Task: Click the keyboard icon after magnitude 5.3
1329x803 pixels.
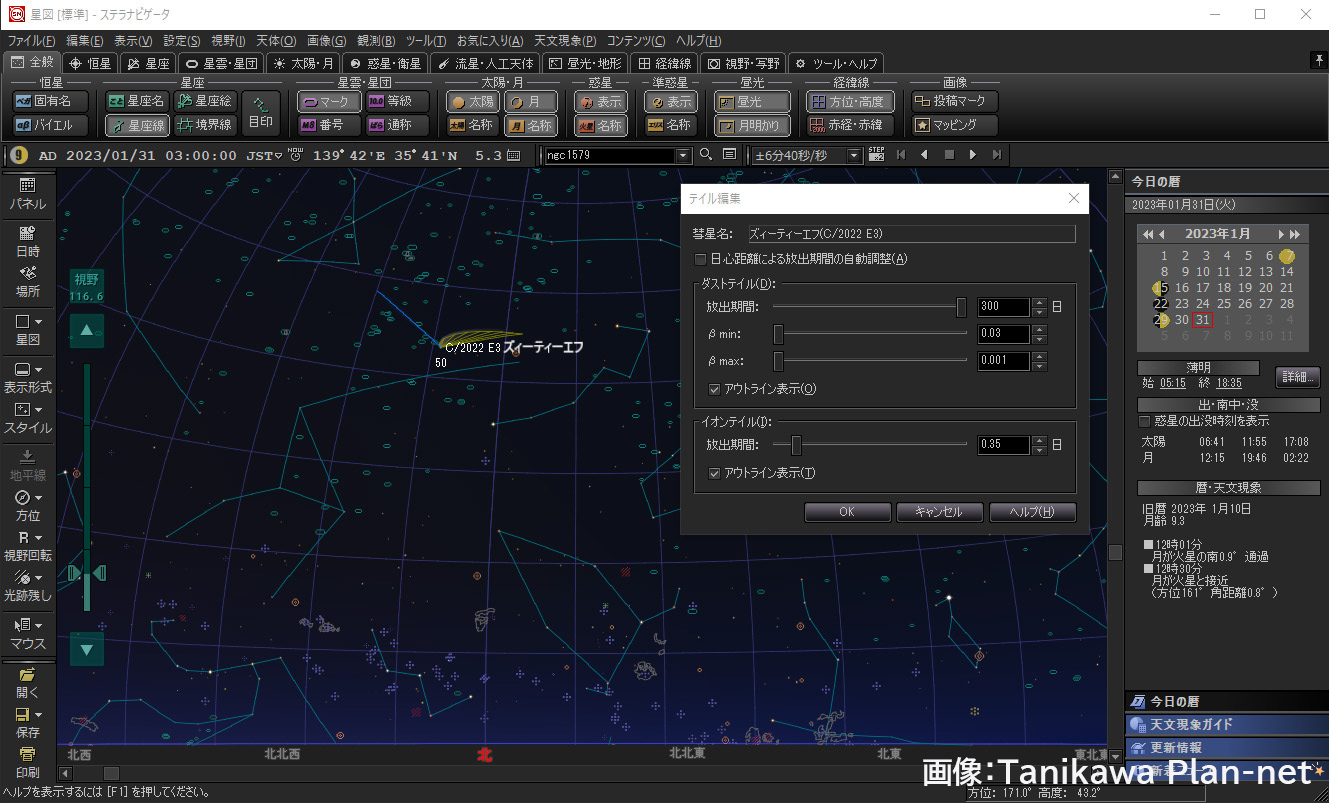Action: (x=514, y=155)
